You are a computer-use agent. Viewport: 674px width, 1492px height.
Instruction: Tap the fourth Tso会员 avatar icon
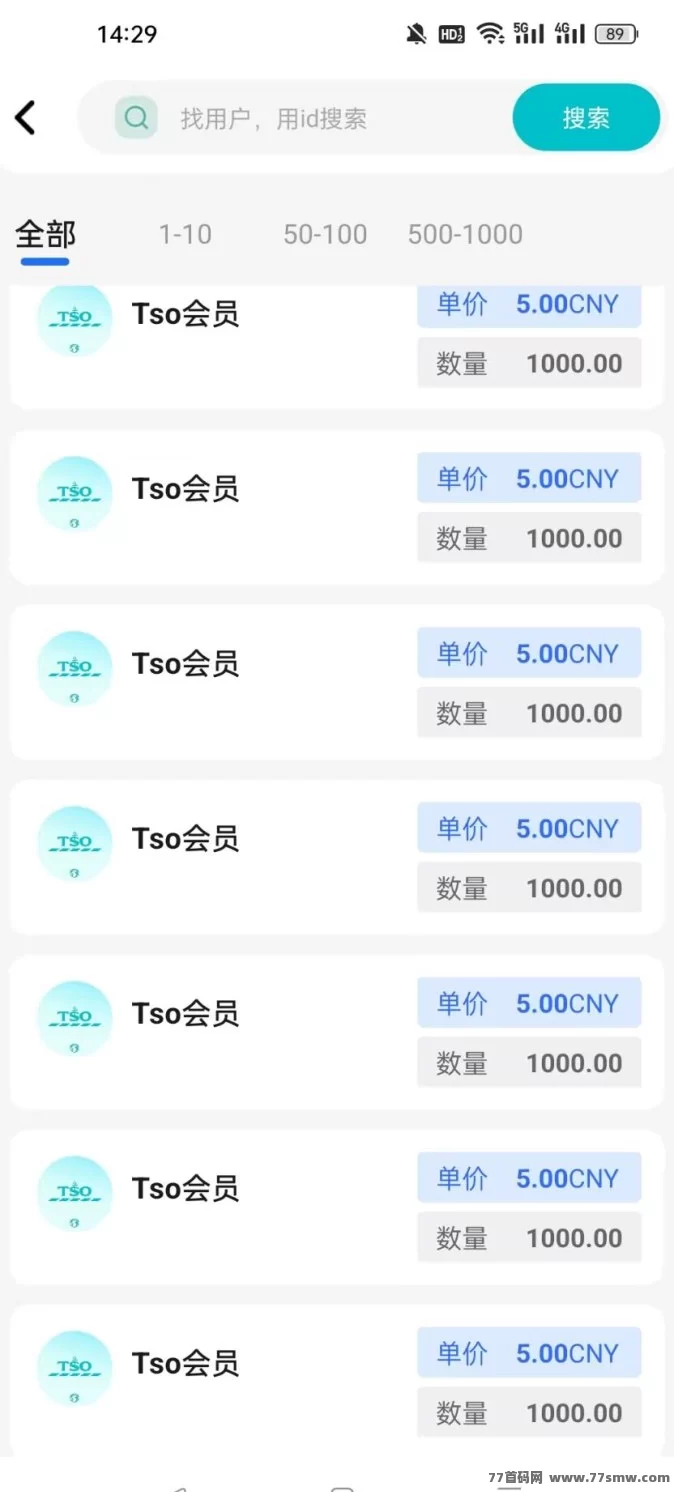pos(74,843)
